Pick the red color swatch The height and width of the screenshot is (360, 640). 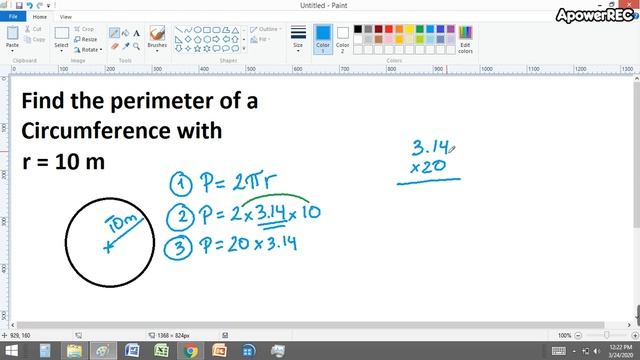click(389, 29)
